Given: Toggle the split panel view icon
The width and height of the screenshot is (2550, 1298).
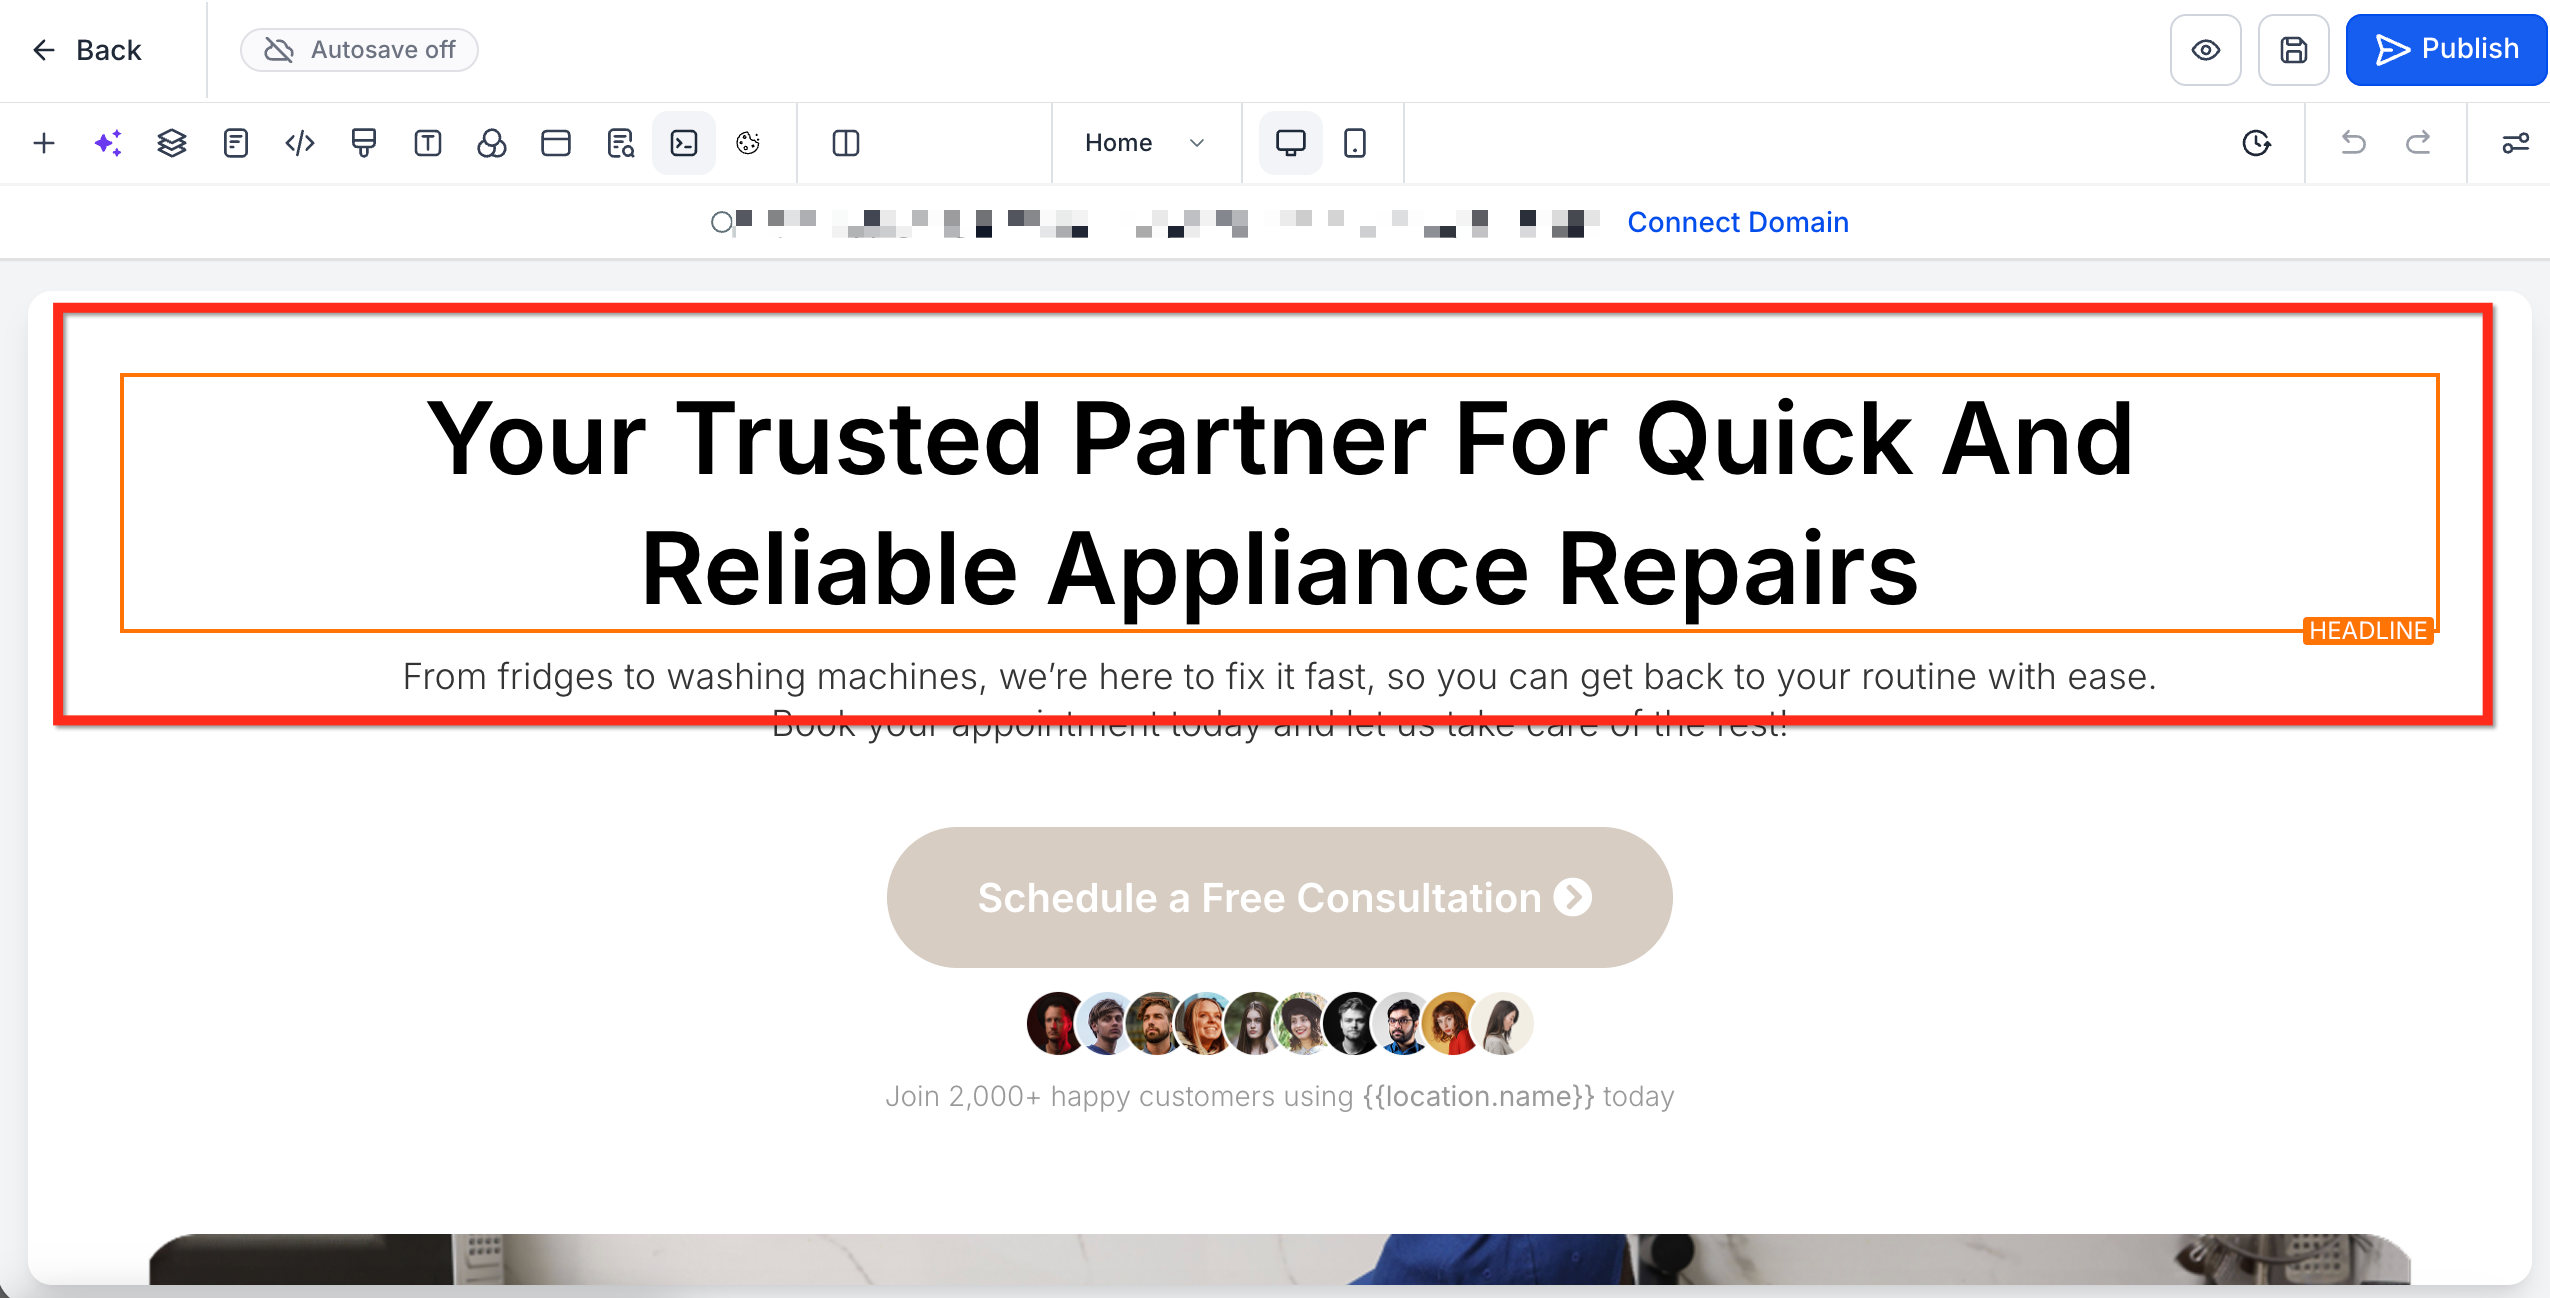Looking at the screenshot, I should [x=846, y=143].
